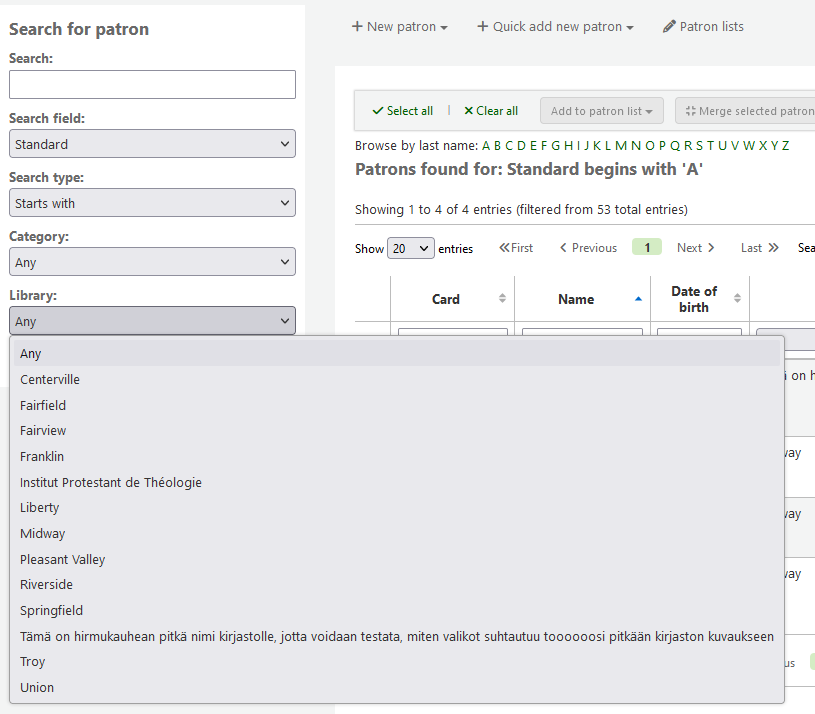Click the Card column sort arrows
The width and height of the screenshot is (815, 714).
(x=502, y=299)
